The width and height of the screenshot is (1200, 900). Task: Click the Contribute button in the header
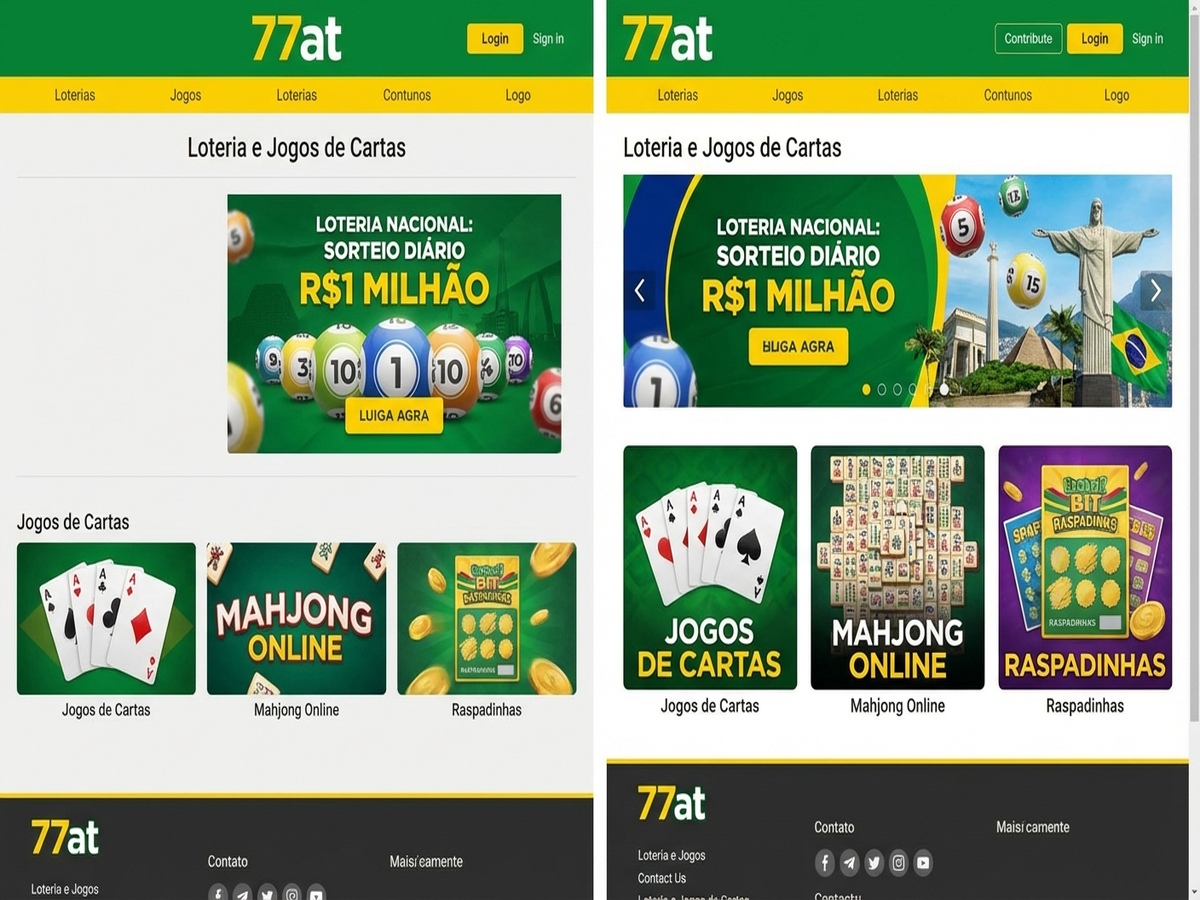tap(1028, 39)
